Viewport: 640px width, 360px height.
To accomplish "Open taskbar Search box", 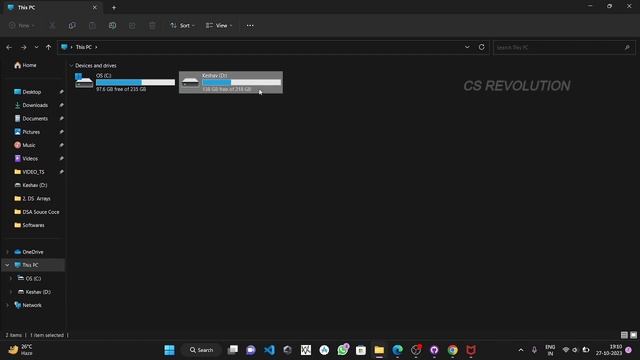I will pyautogui.click(x=201, y=350).
